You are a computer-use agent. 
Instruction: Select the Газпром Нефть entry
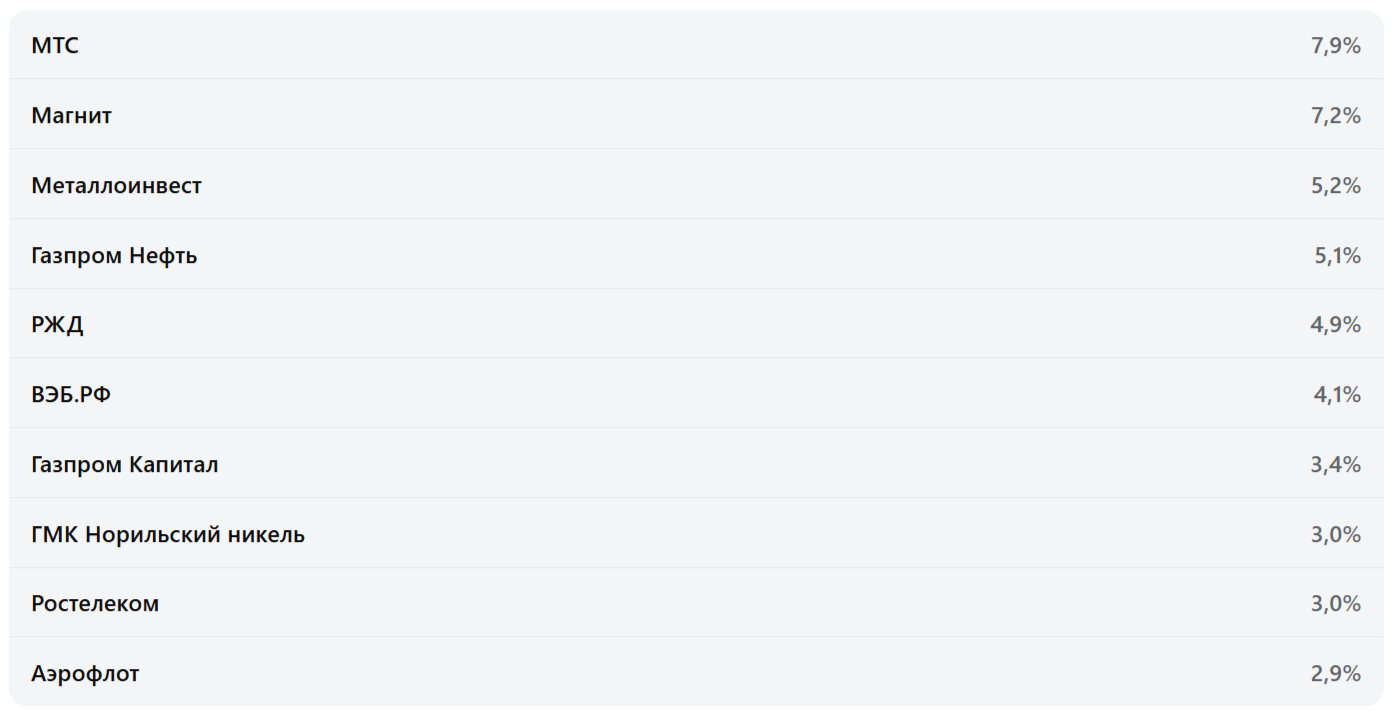pyautogui.click(x=114, y=255)
